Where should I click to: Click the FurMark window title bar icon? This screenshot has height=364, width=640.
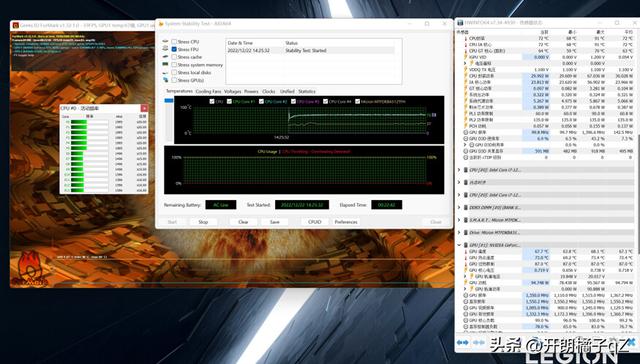coord(16,25)
